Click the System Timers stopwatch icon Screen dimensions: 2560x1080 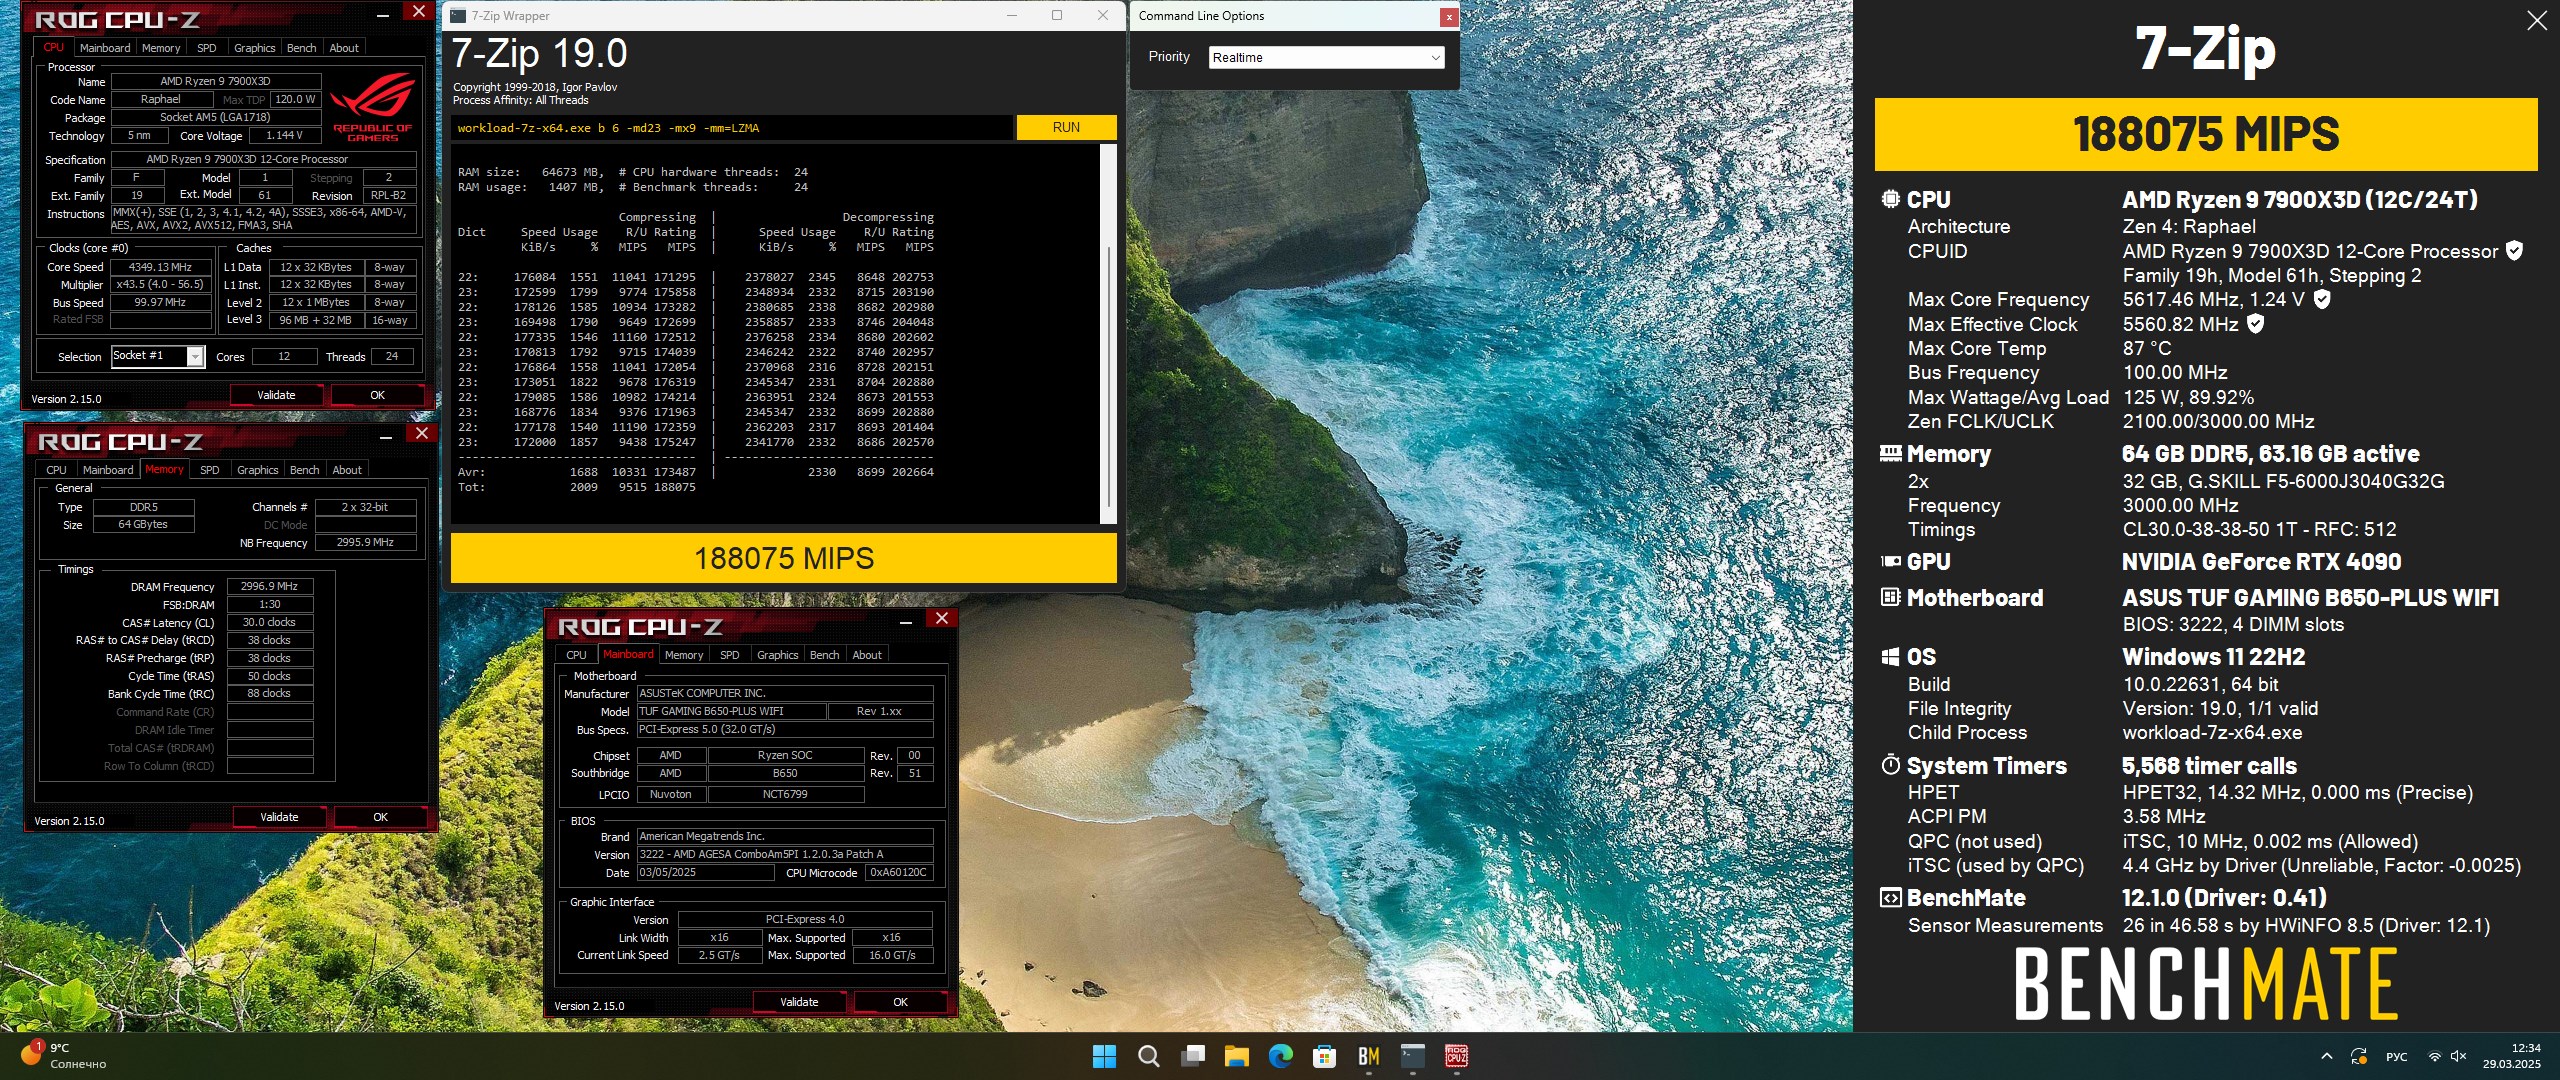(1890, 765)
